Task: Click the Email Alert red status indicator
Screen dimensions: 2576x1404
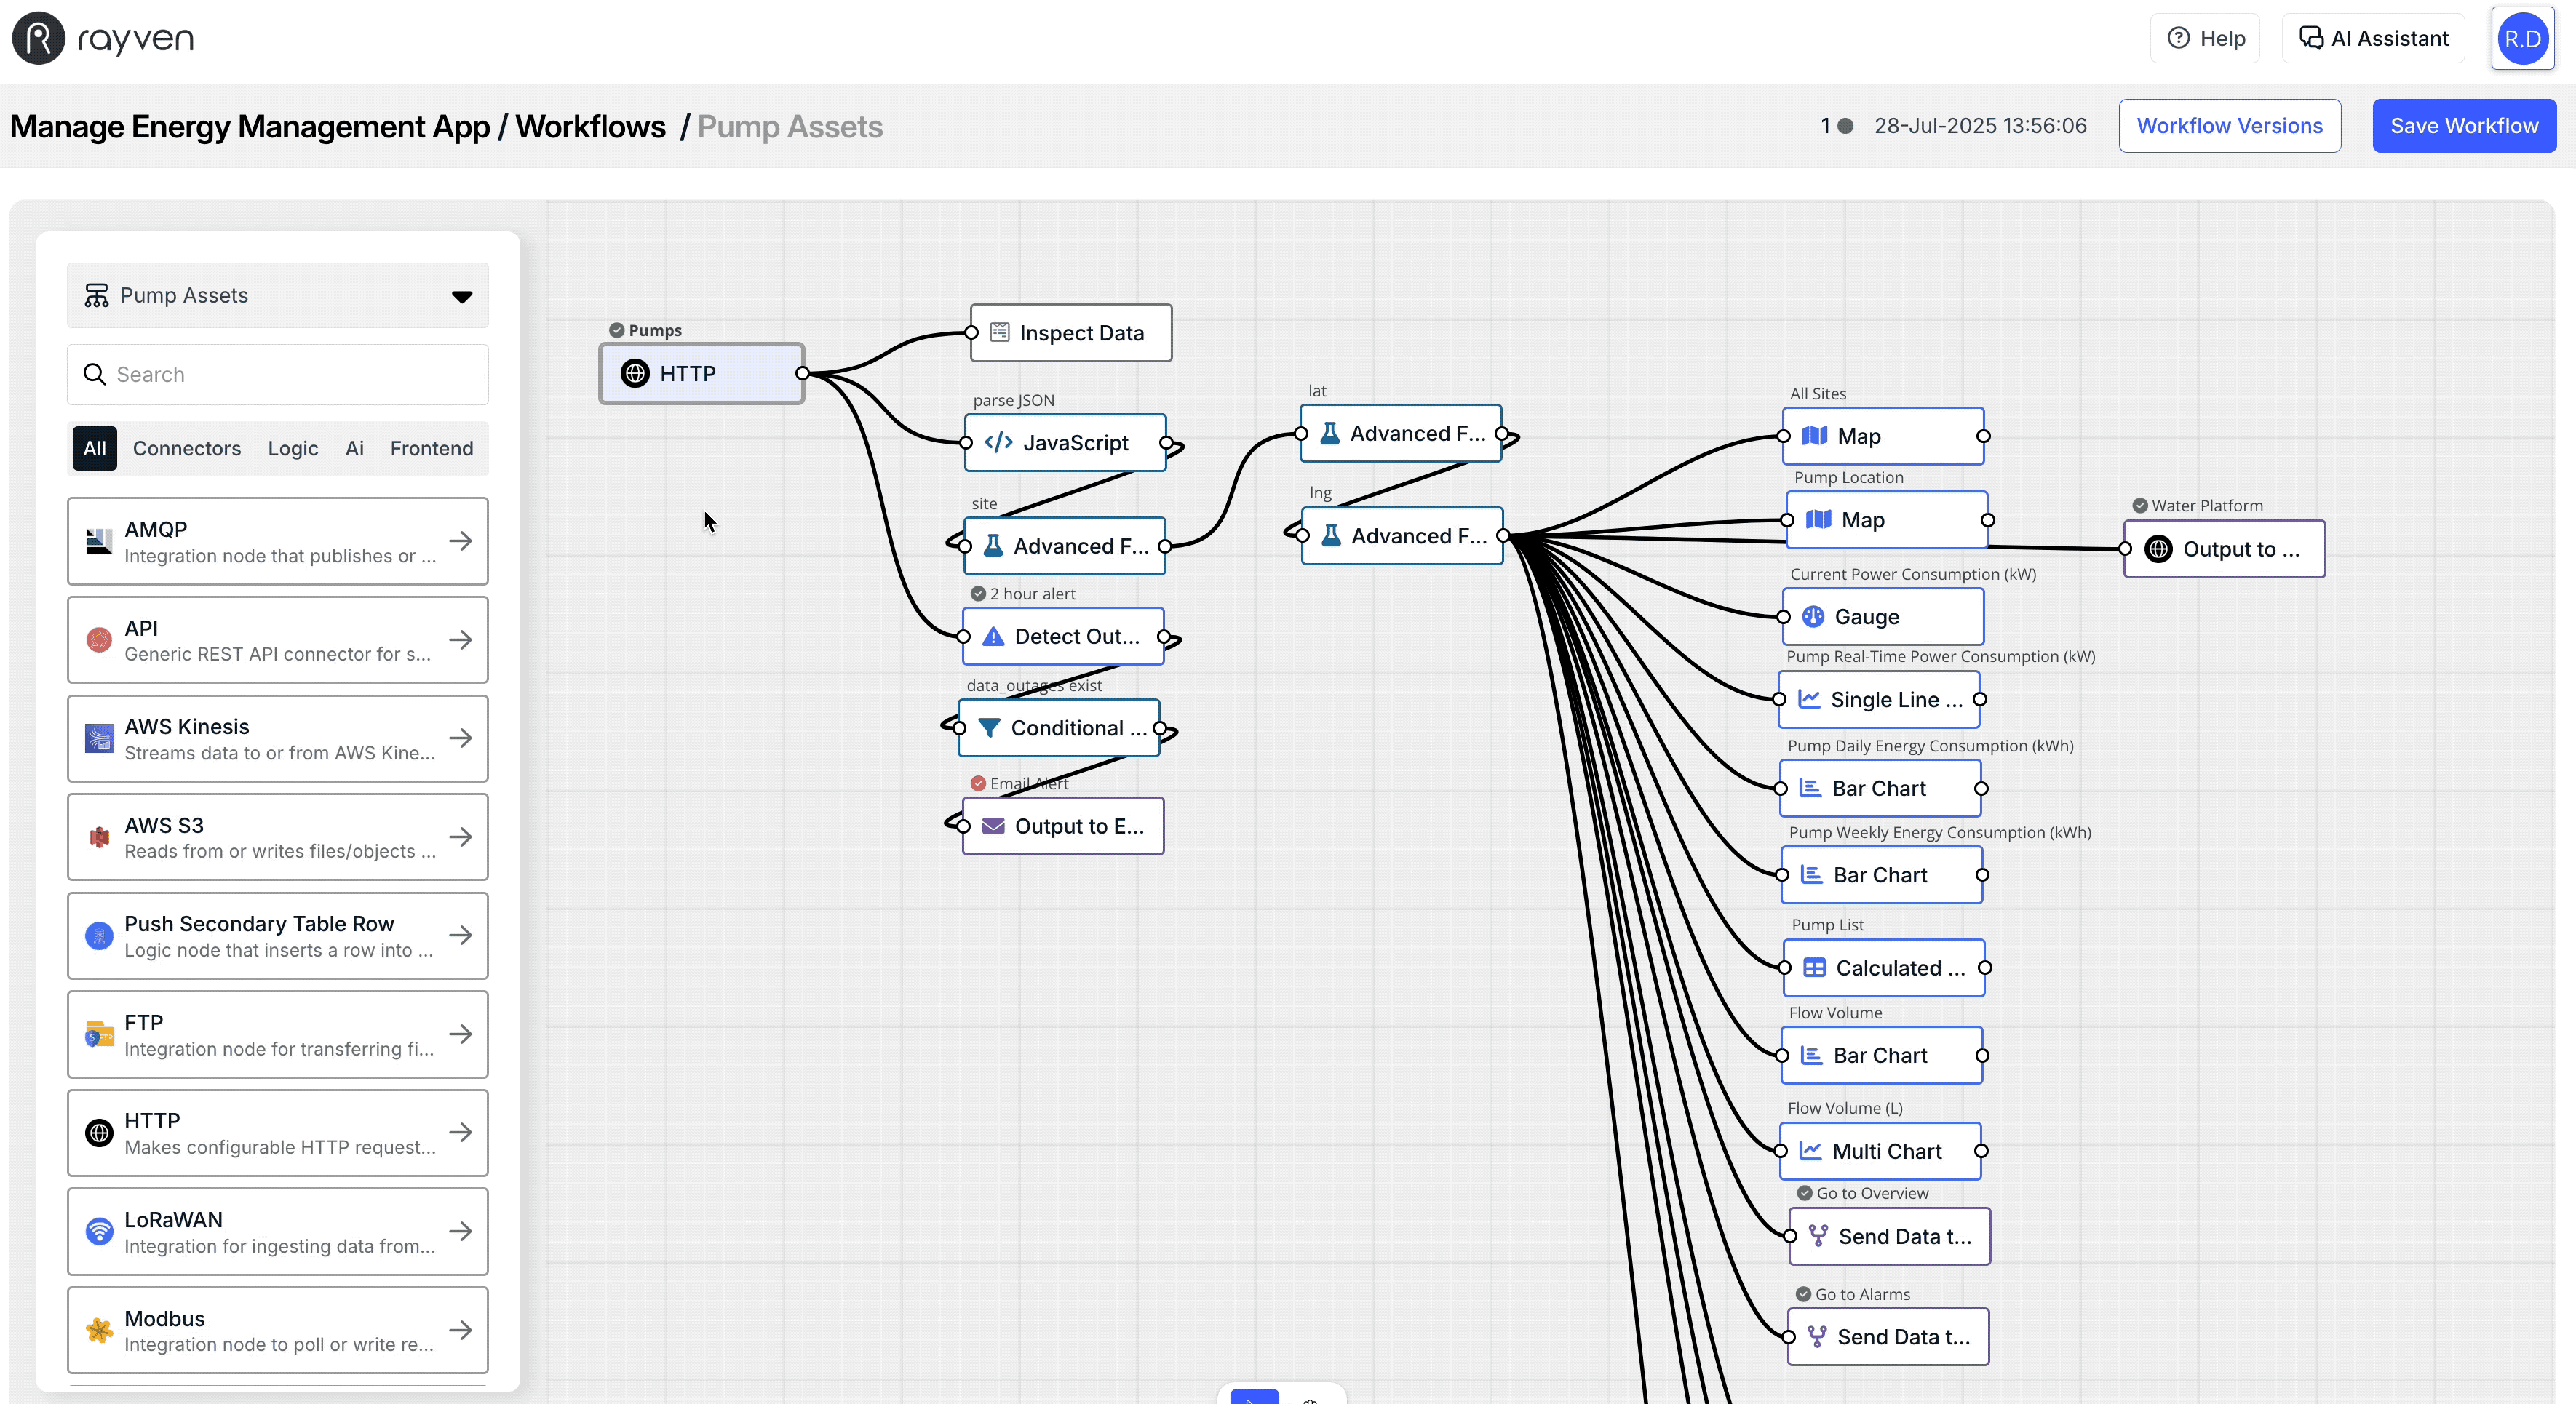Action: click(978, 783)
